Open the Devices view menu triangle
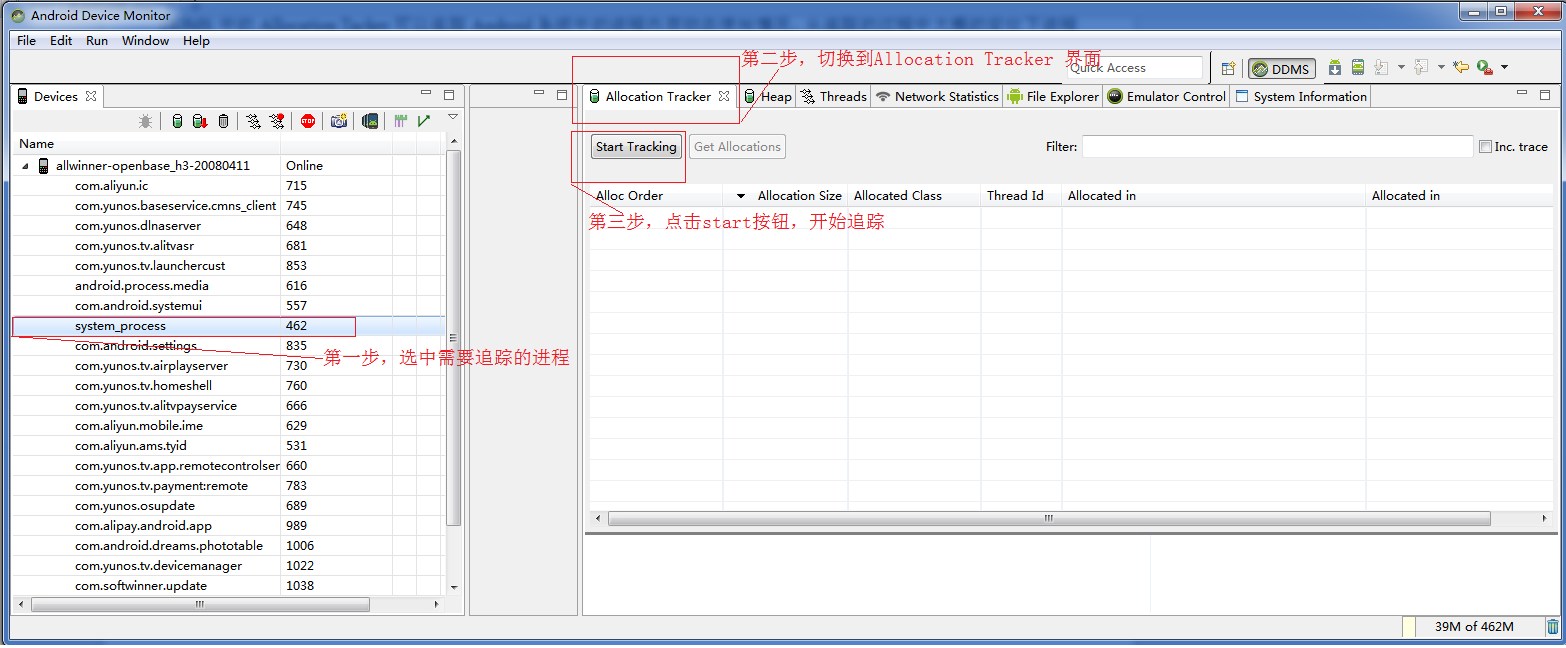 click(x=453, y=118)
